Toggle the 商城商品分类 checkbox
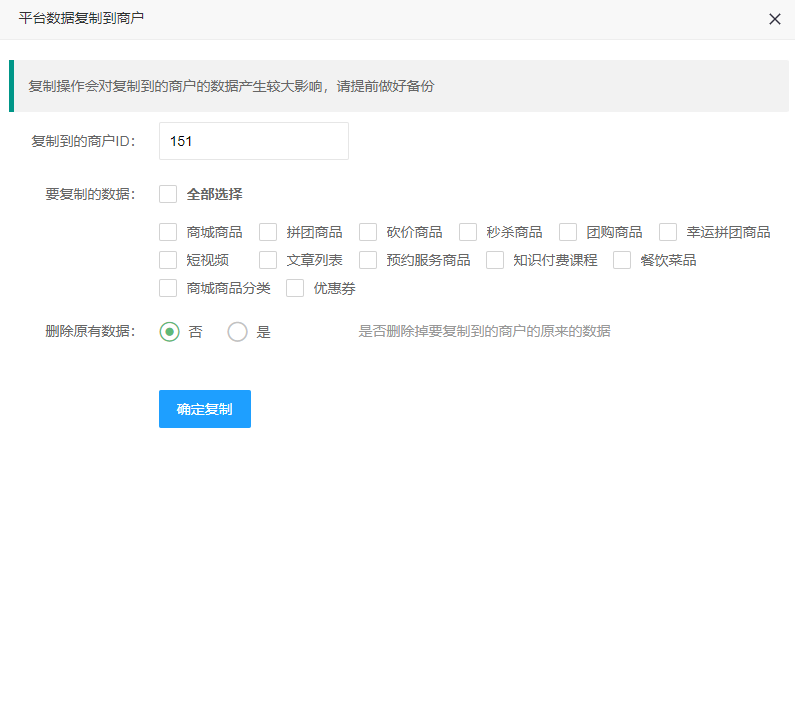 168,288
